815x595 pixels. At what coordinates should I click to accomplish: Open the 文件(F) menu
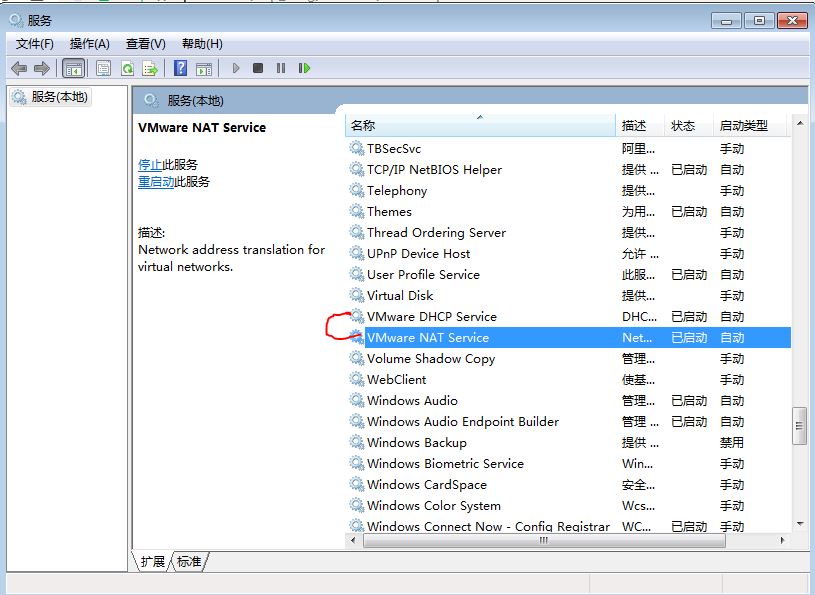pos(35,44)
